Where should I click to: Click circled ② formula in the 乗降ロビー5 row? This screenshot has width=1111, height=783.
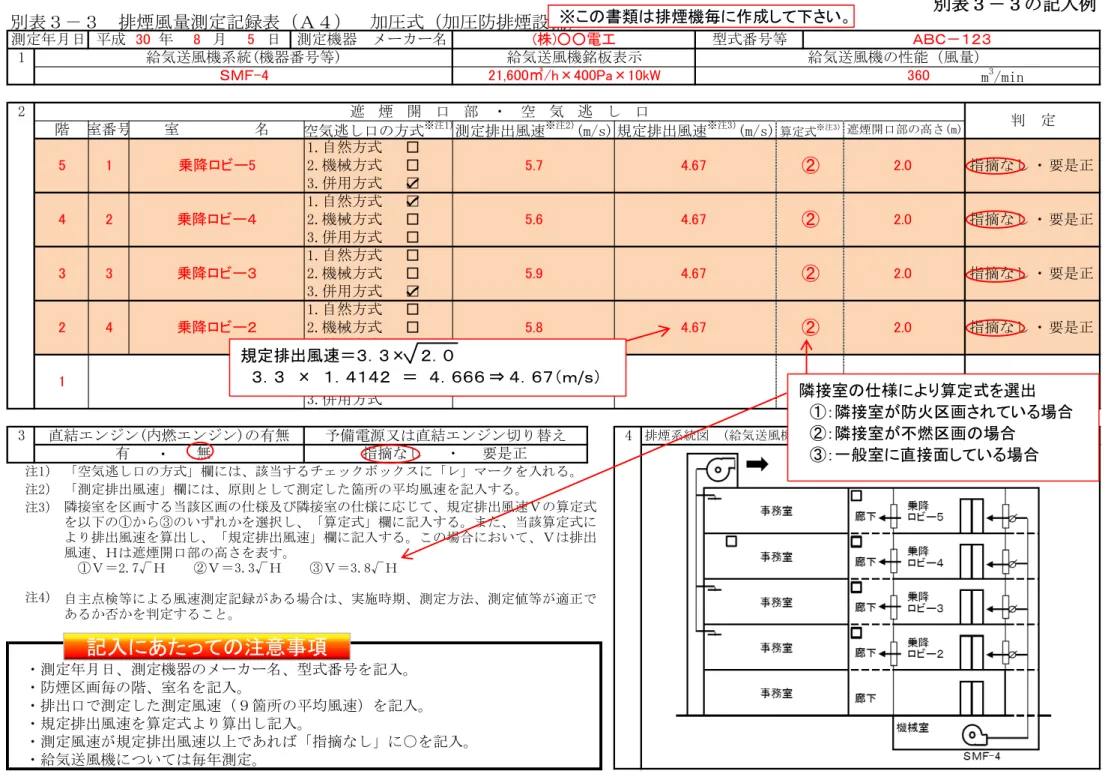point(810,165)
